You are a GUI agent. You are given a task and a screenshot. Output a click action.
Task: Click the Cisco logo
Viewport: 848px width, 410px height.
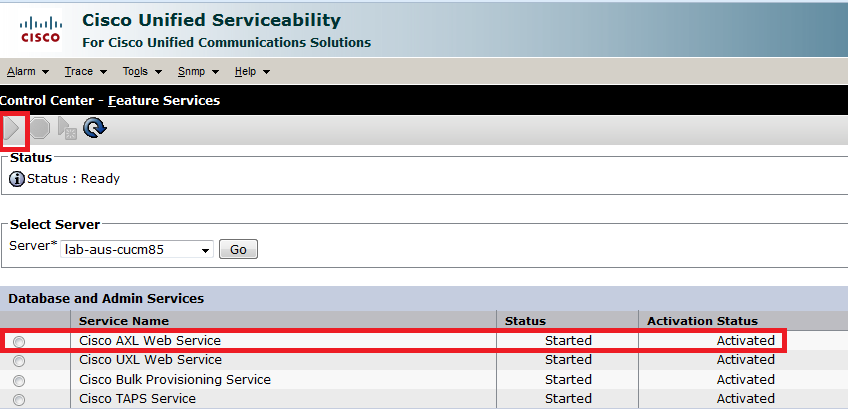[41, 30]
